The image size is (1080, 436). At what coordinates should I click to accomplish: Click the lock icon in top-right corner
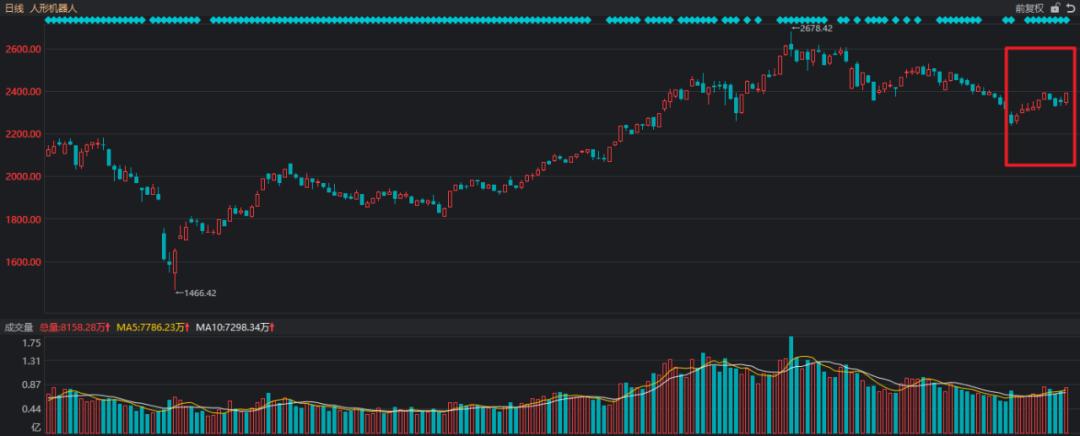(1054, 7)
